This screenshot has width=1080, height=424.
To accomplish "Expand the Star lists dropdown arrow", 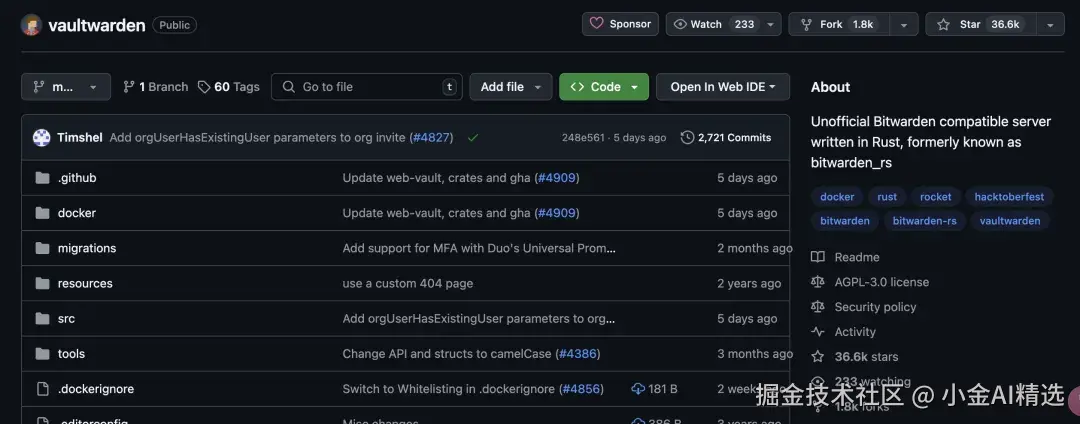I will 1050,24.
